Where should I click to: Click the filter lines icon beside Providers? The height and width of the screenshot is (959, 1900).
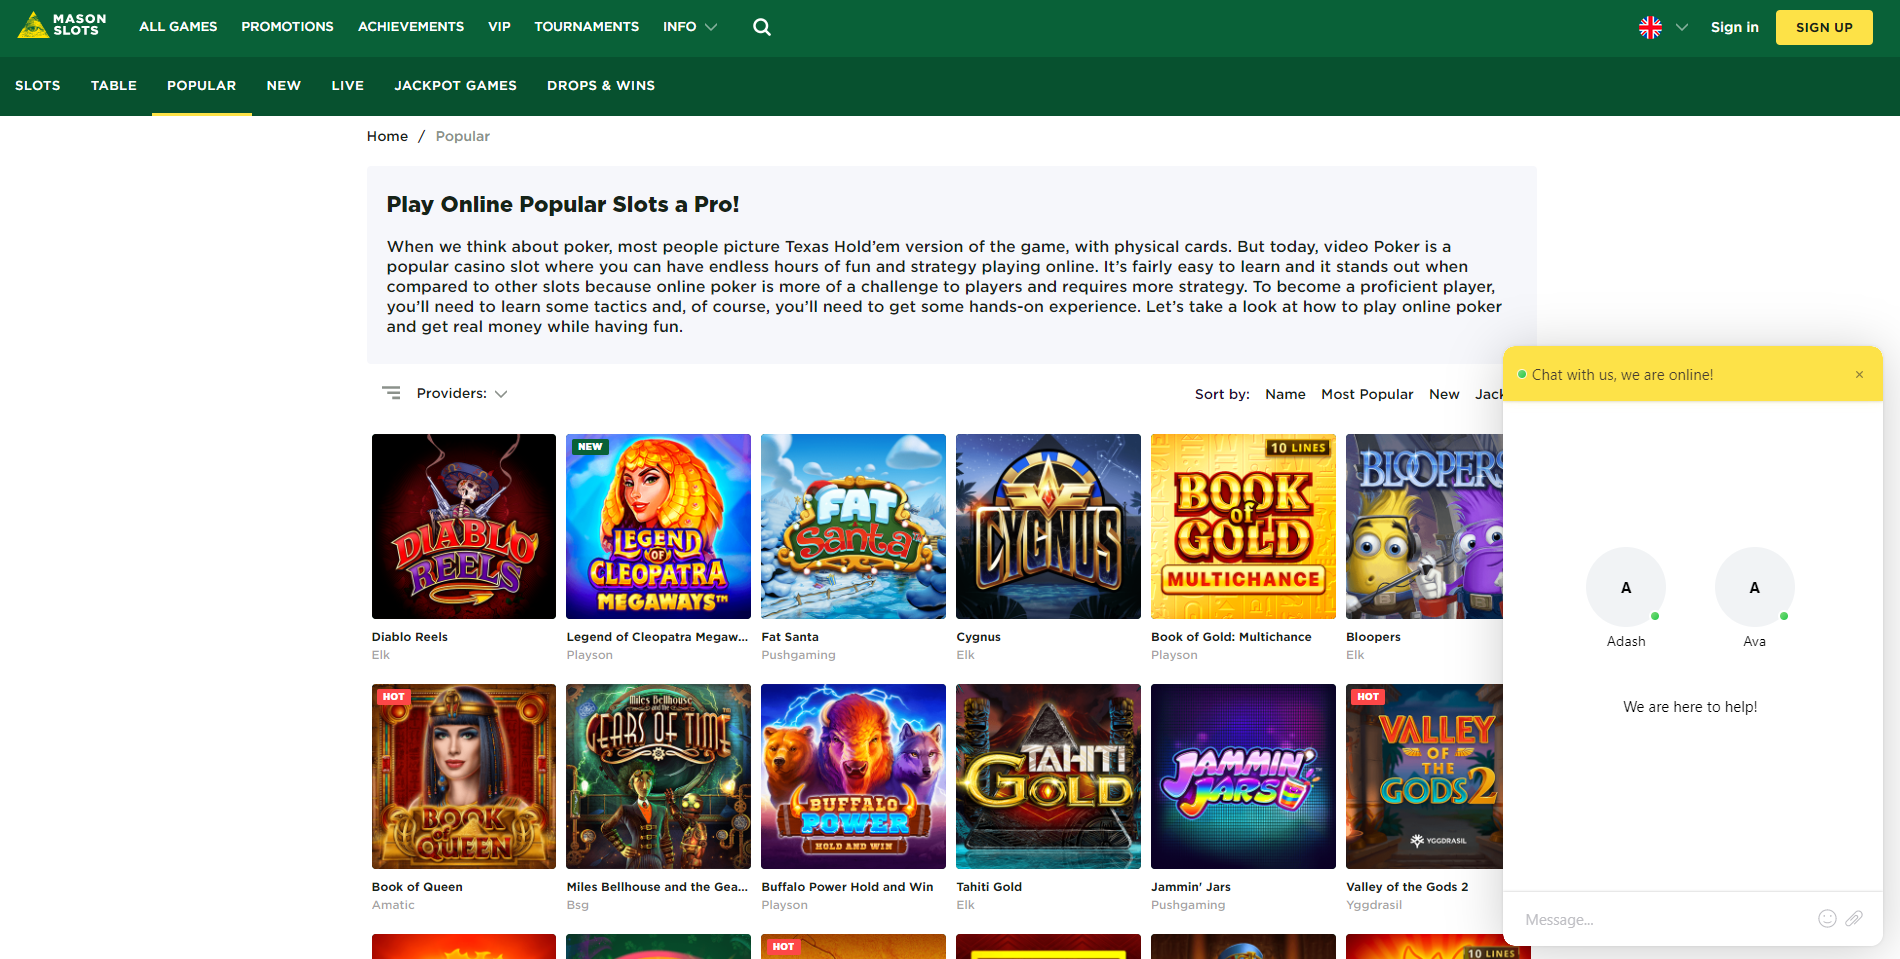(x=391, y=393)
